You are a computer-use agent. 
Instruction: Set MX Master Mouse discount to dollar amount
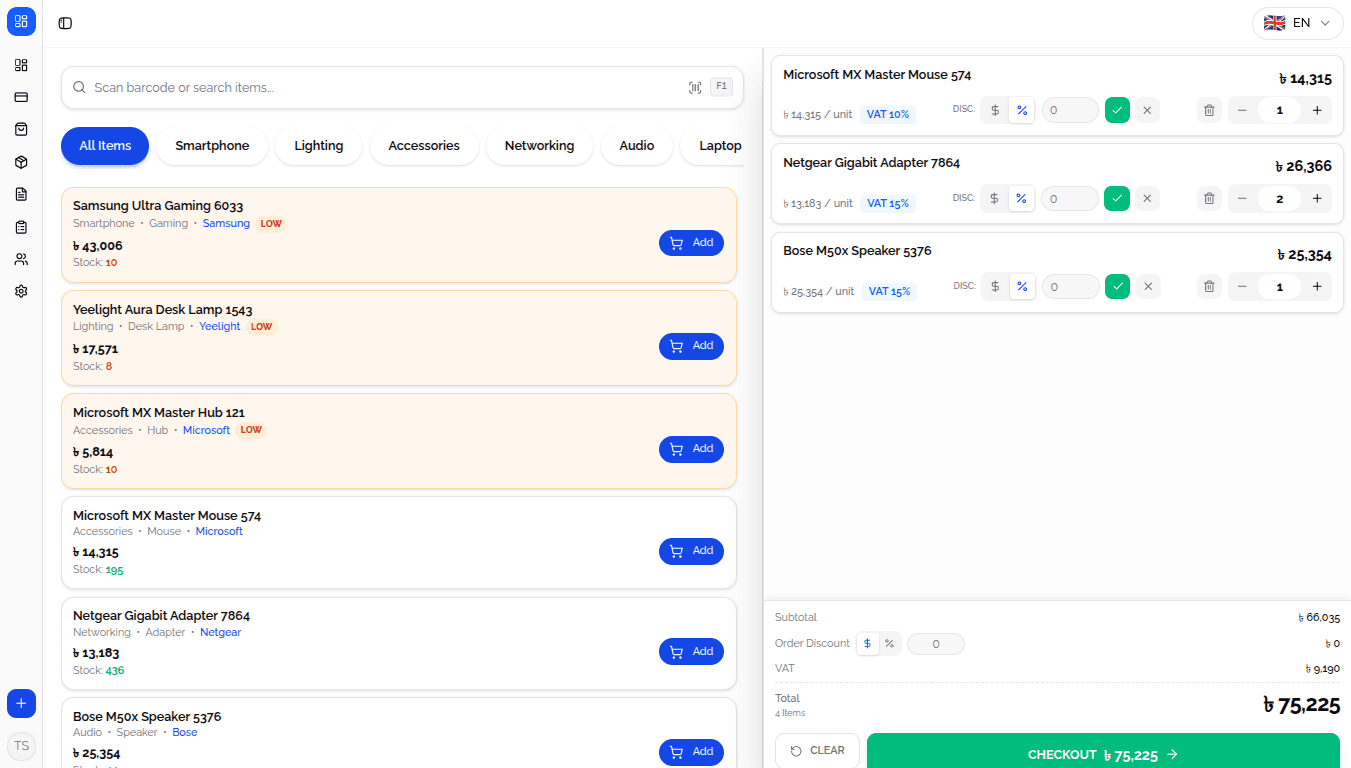point(995,110)
